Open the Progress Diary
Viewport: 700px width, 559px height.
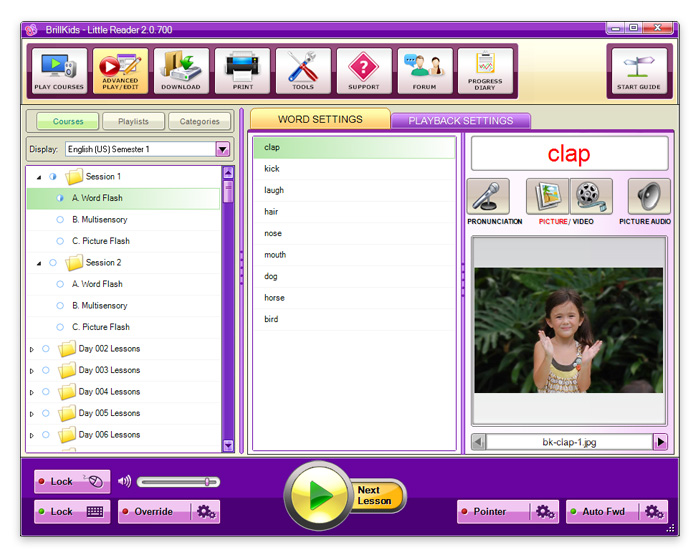[485, 71]
